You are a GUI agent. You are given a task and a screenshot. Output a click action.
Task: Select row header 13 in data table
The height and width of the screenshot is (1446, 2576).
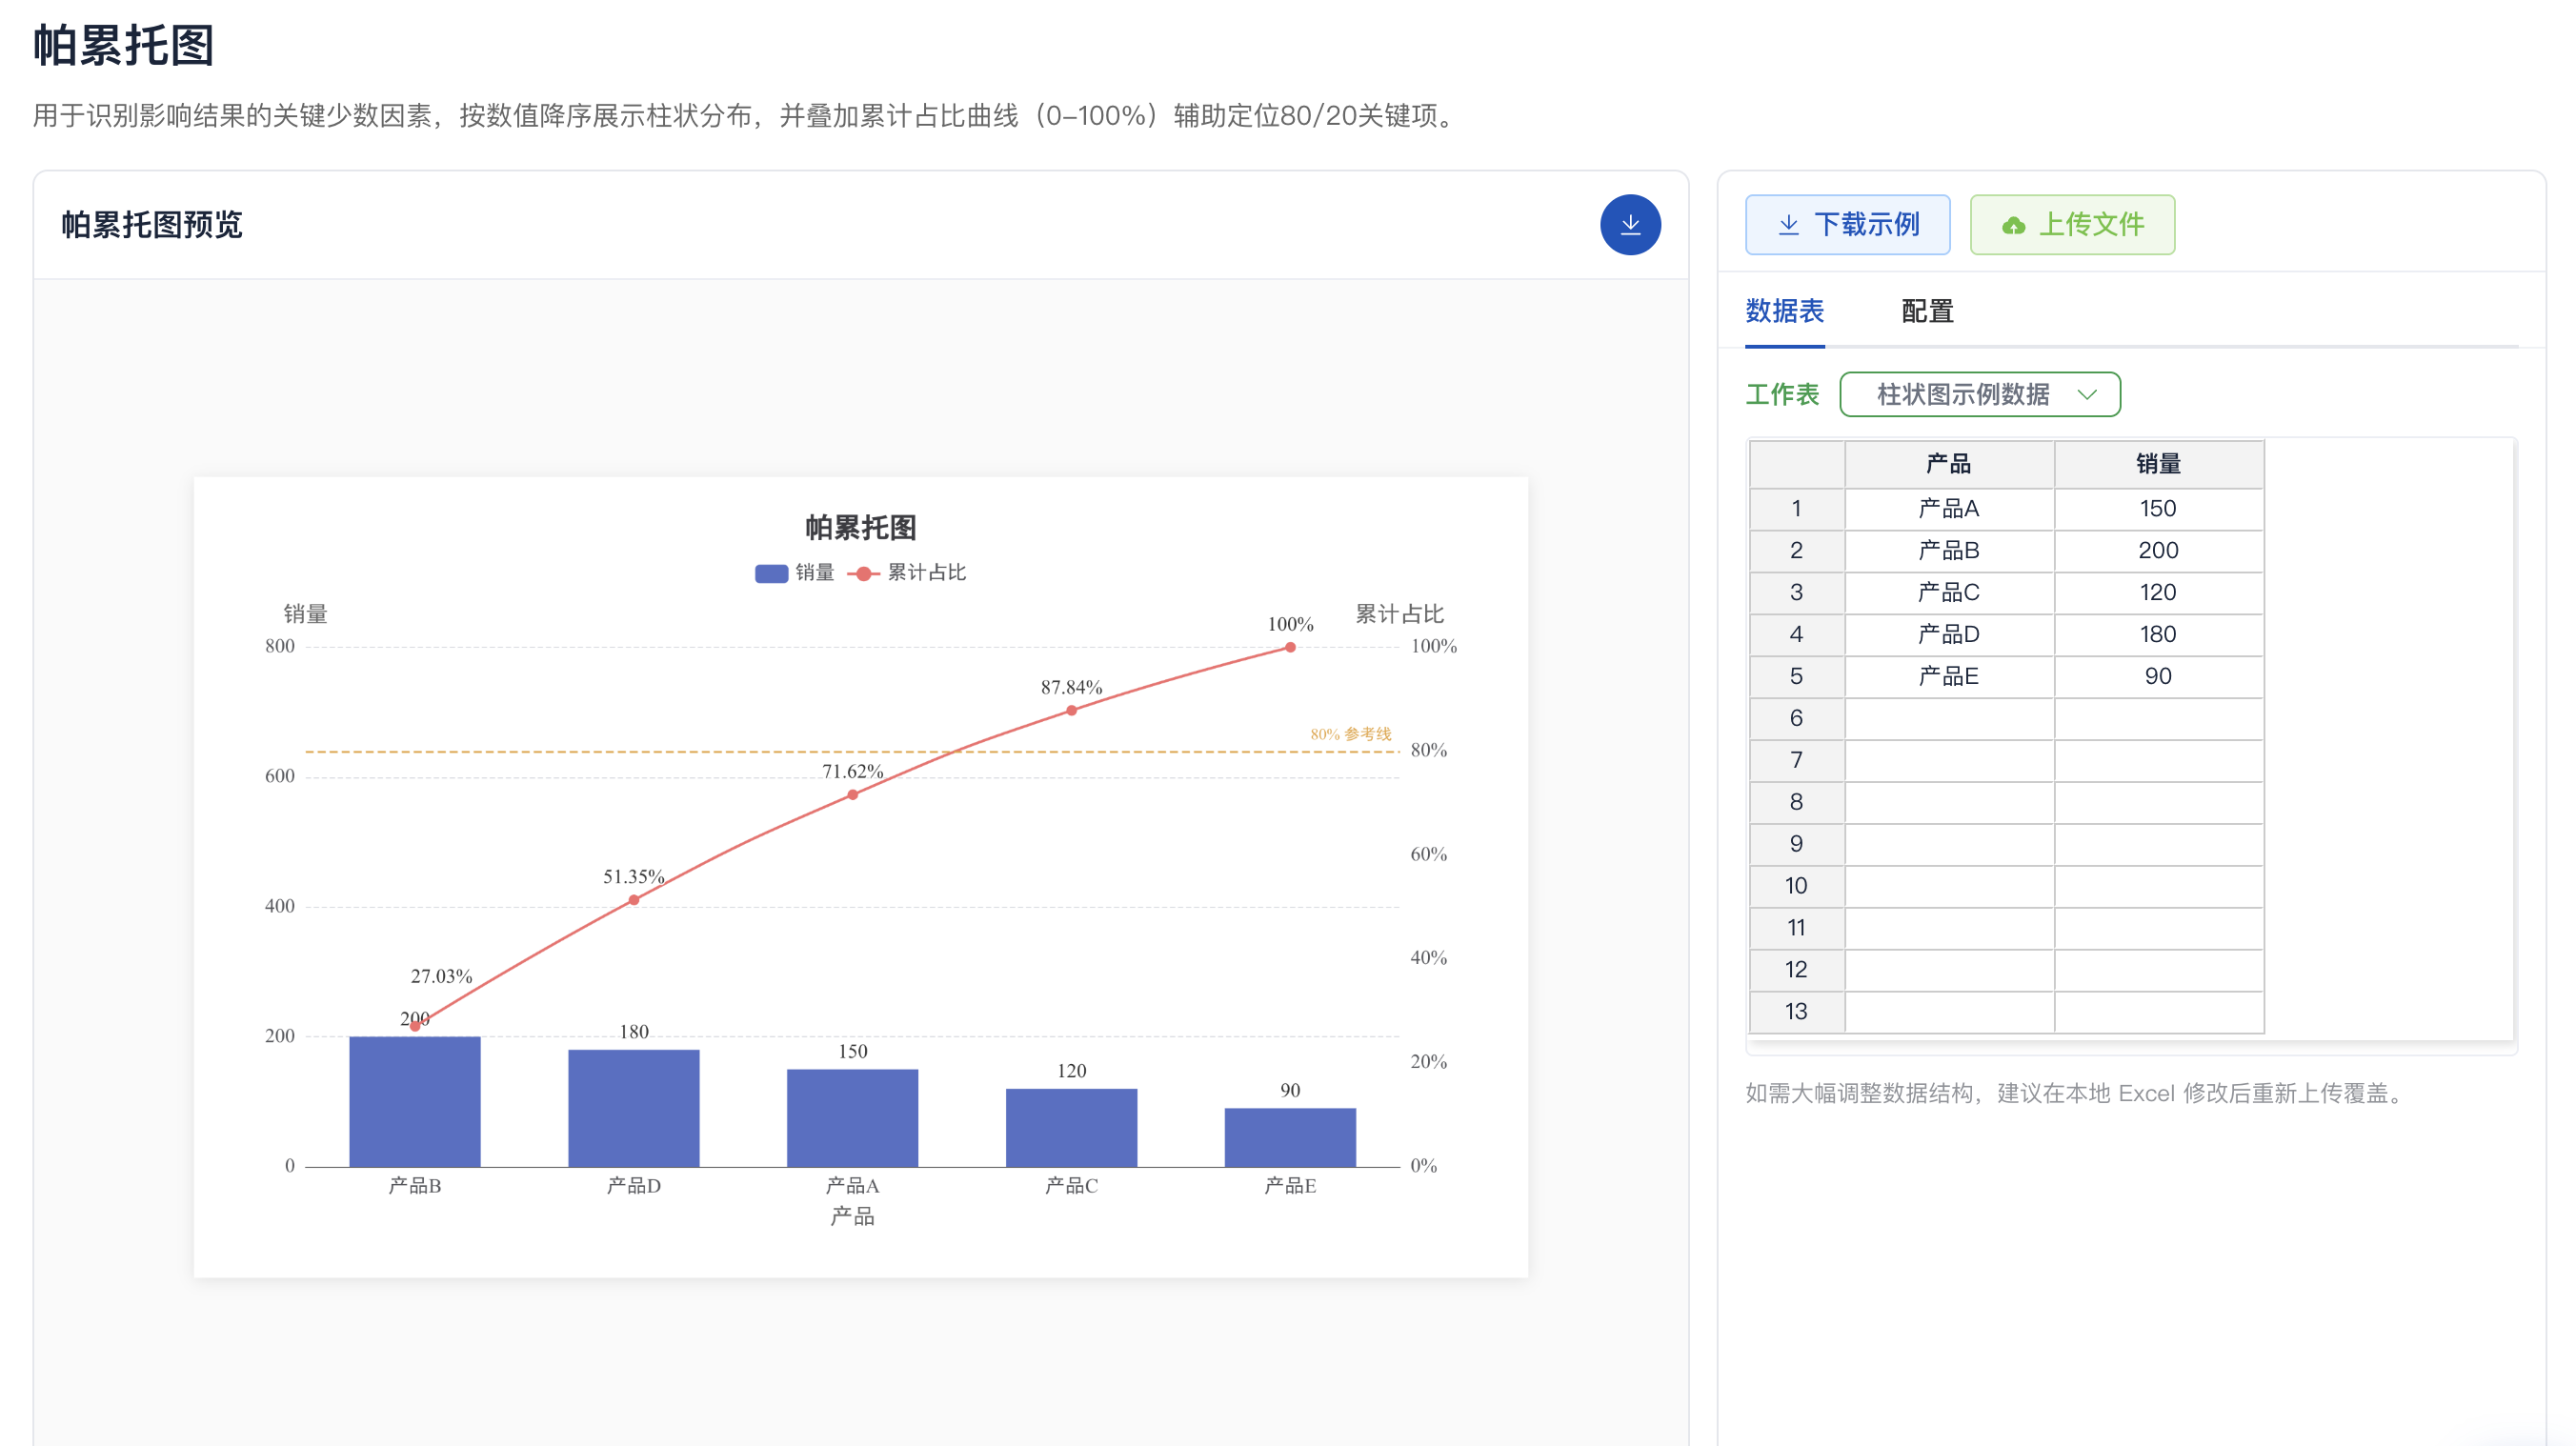(x=1796, y=1012)
